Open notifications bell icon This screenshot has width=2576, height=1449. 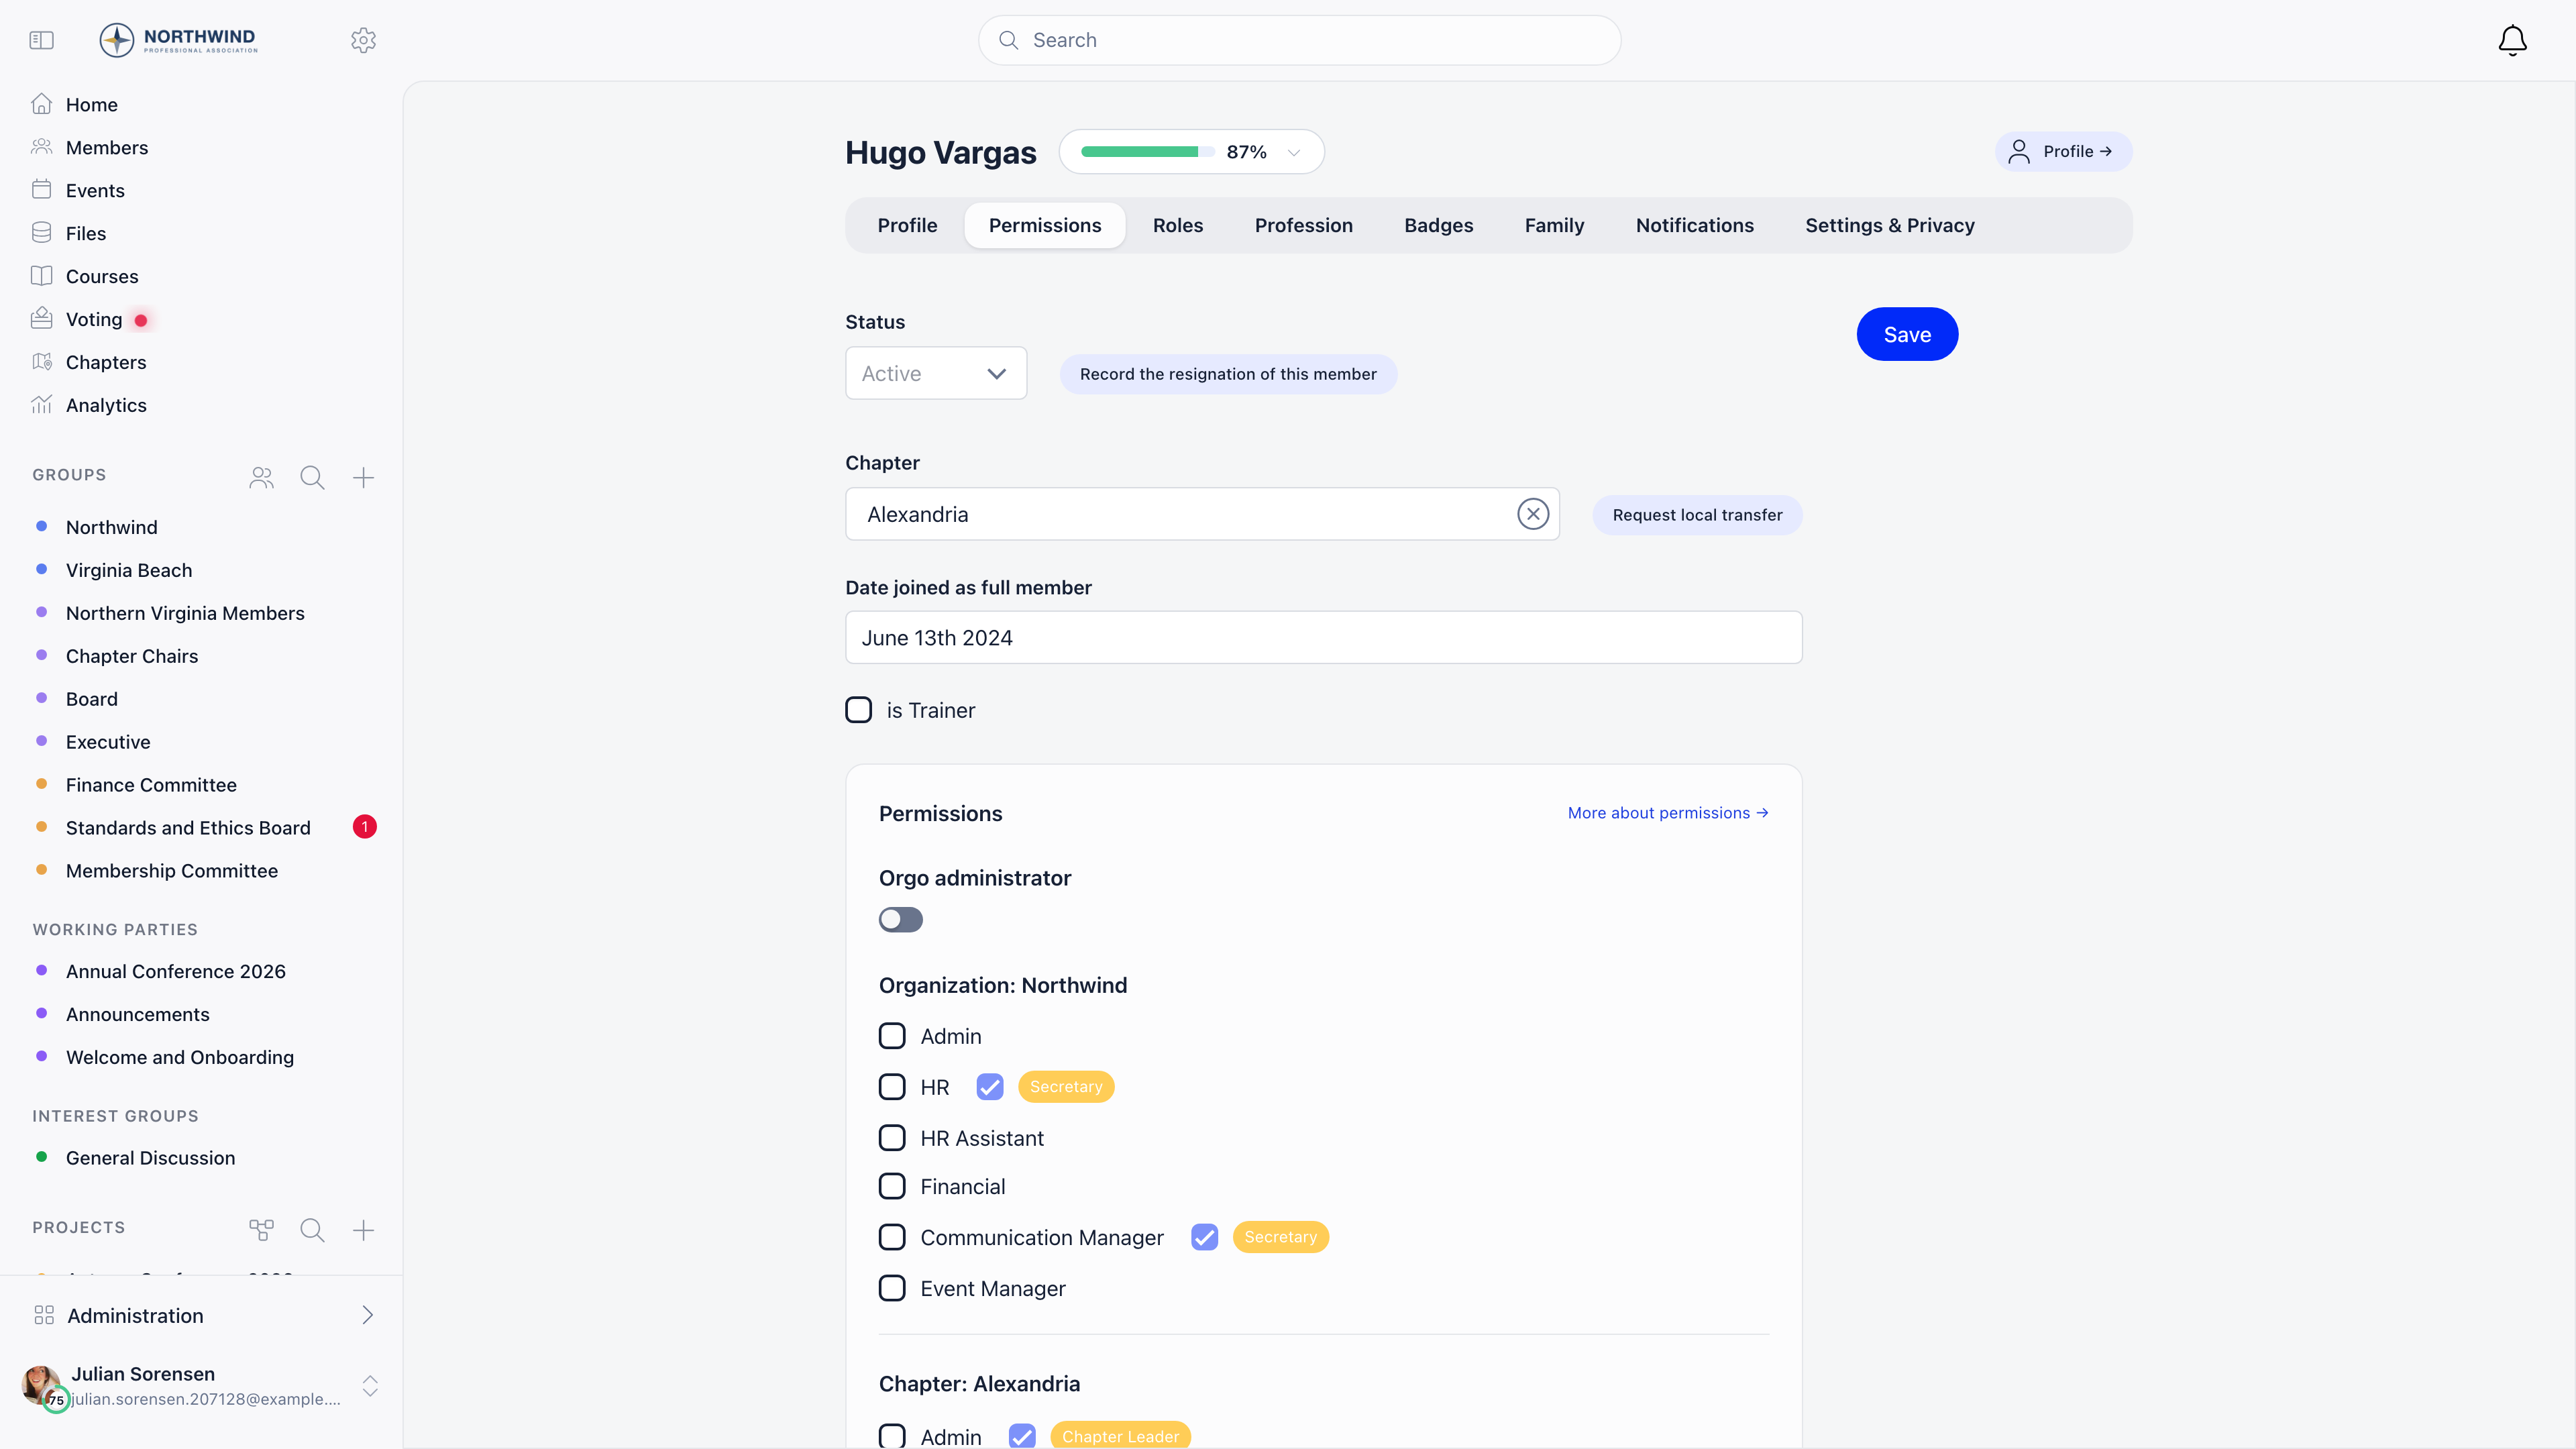pyautogui.click(x=2512, y=40)
